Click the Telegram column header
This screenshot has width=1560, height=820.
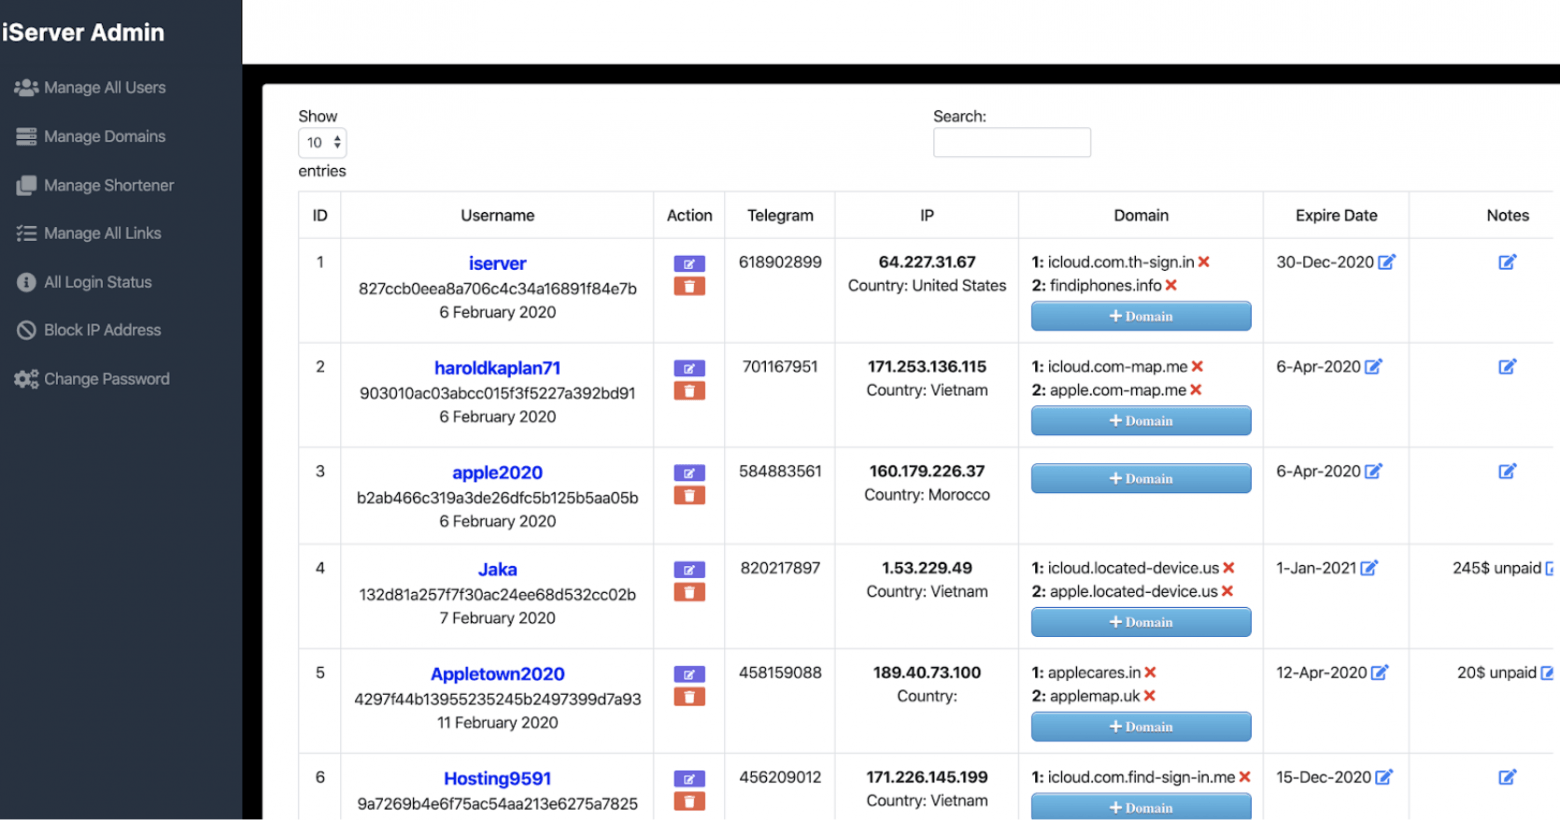click(x=780, y=216)
